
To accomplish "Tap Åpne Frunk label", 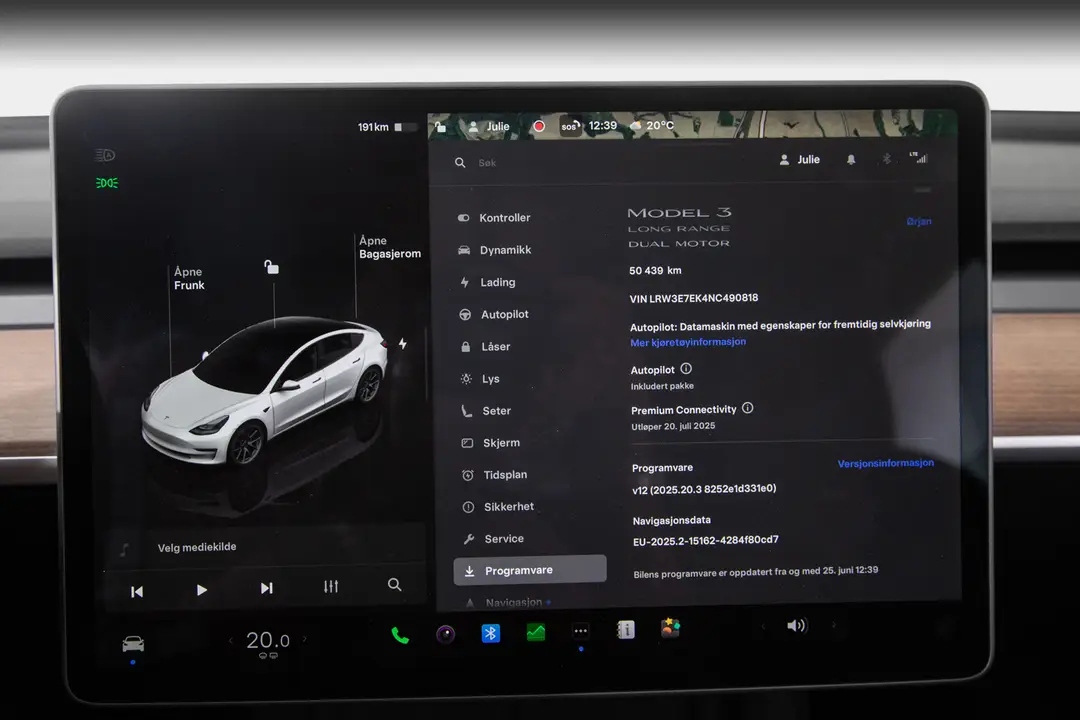I will tap(189, 278).
